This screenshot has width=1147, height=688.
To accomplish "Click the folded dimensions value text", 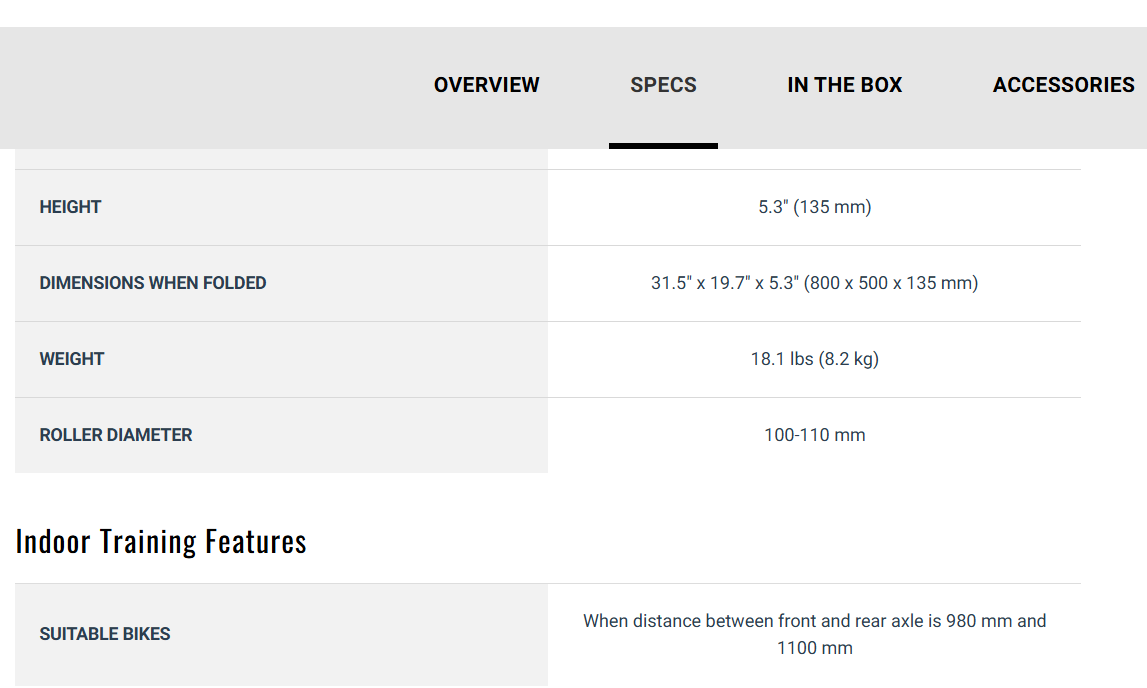I will tap(814, 283).
